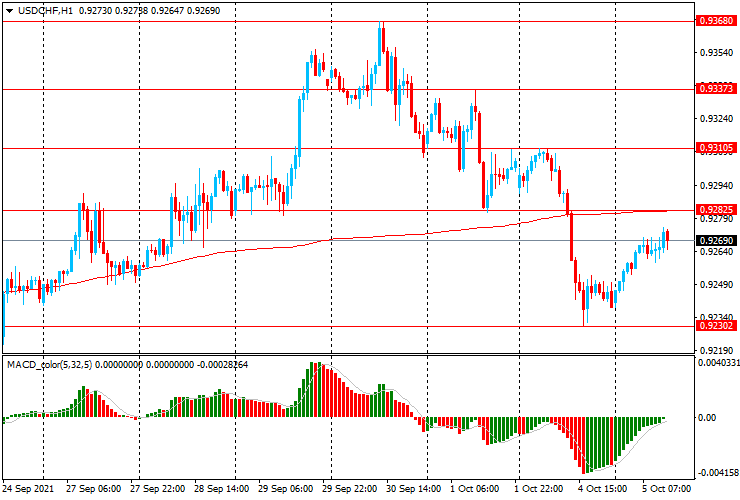Click the 0.92302 support level label

click(716, 326)
